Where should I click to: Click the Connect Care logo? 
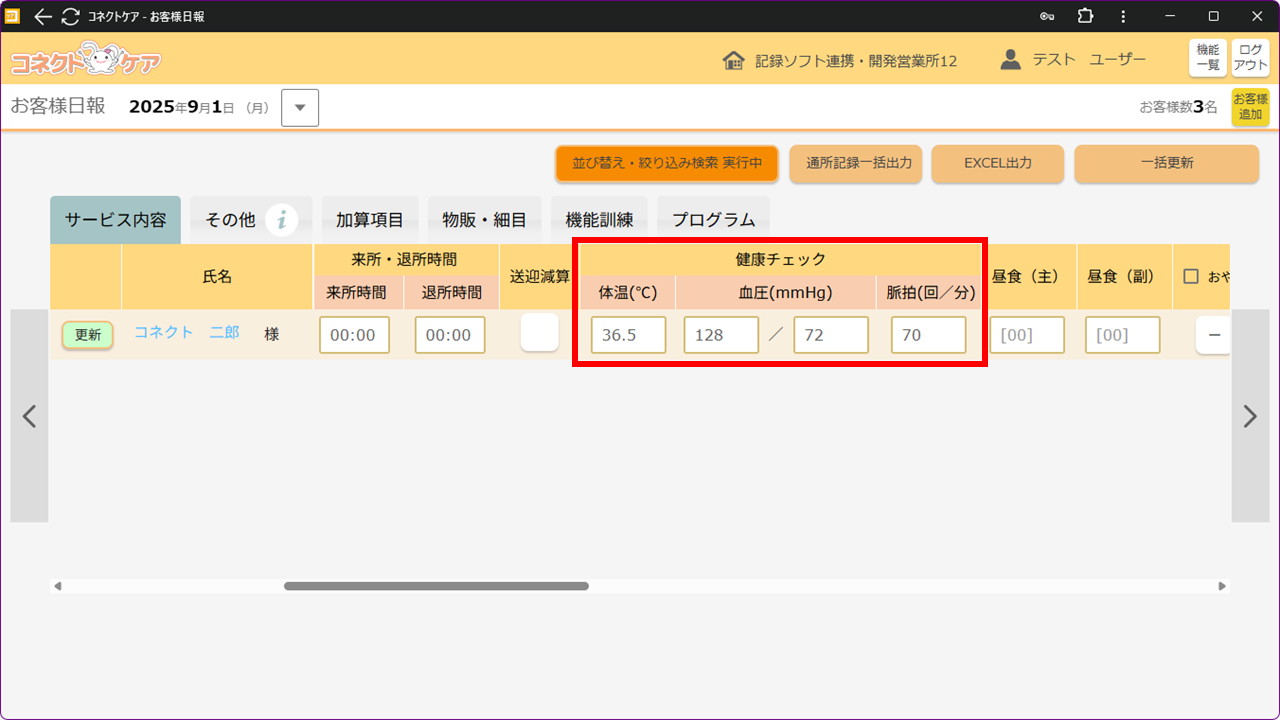point(85,60)
